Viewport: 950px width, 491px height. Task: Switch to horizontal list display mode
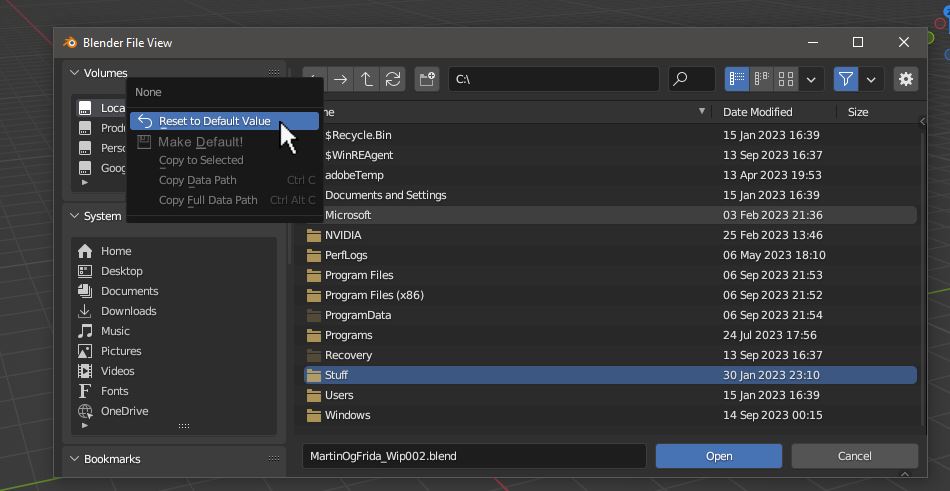click(x=762, y=79)
